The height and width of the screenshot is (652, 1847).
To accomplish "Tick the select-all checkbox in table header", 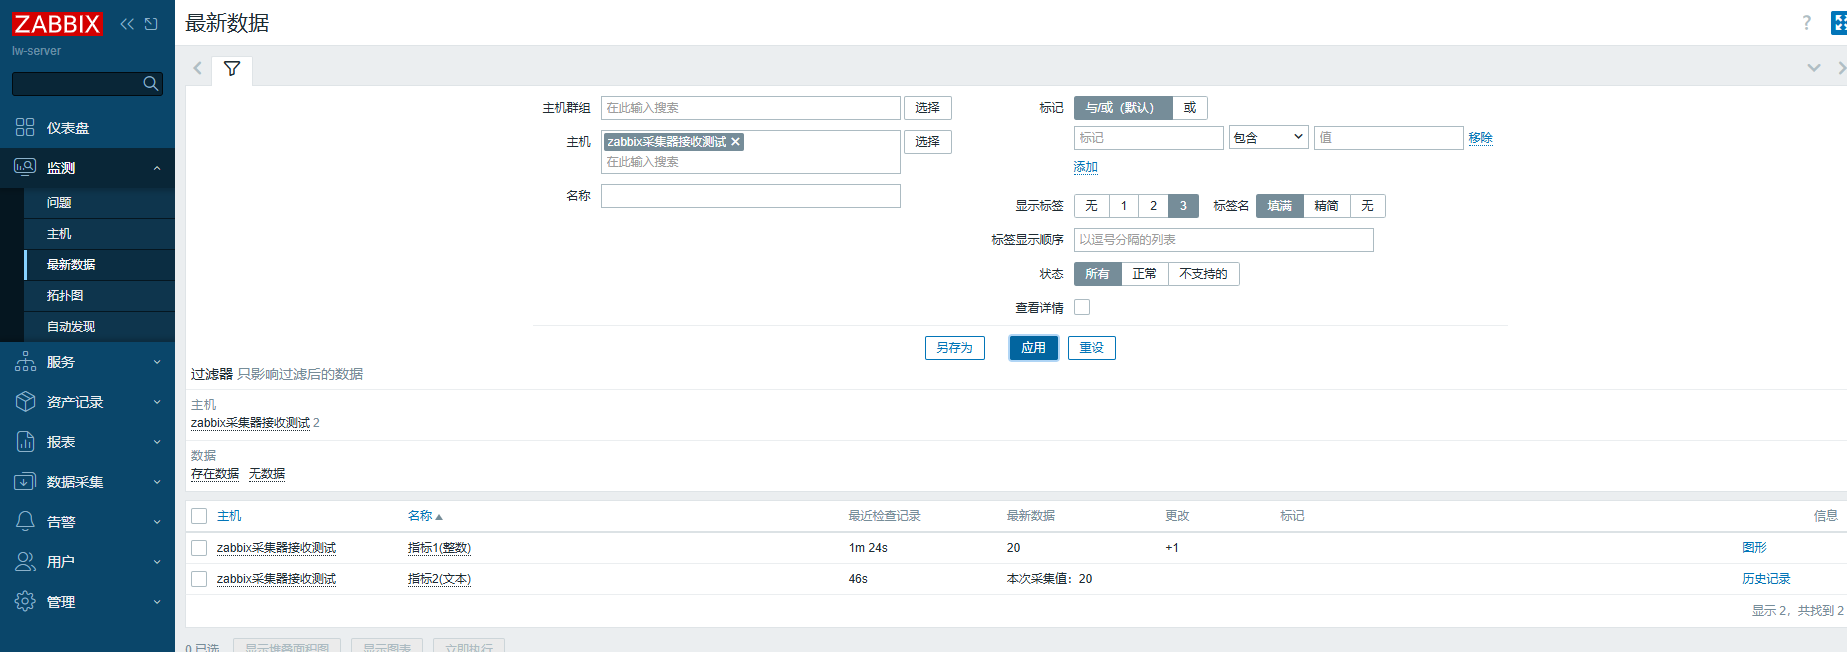I will click(199, 516).
